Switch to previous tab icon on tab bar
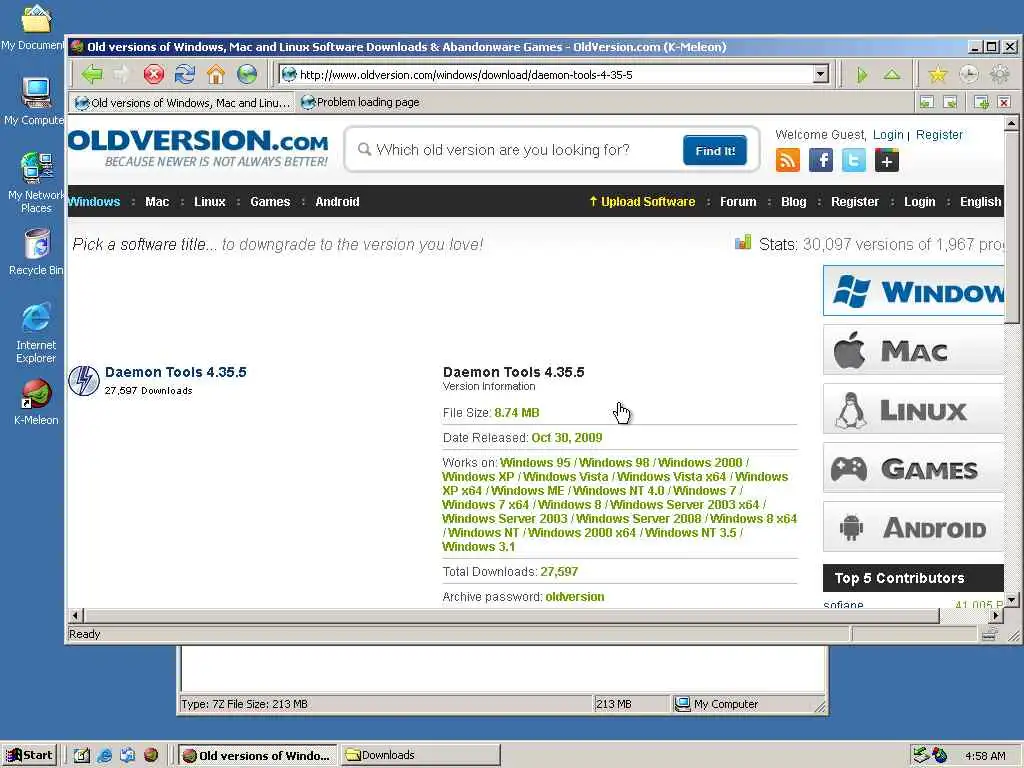Image resolution: width=1024 pixels, height=768 pixels. tap(927, 102)
